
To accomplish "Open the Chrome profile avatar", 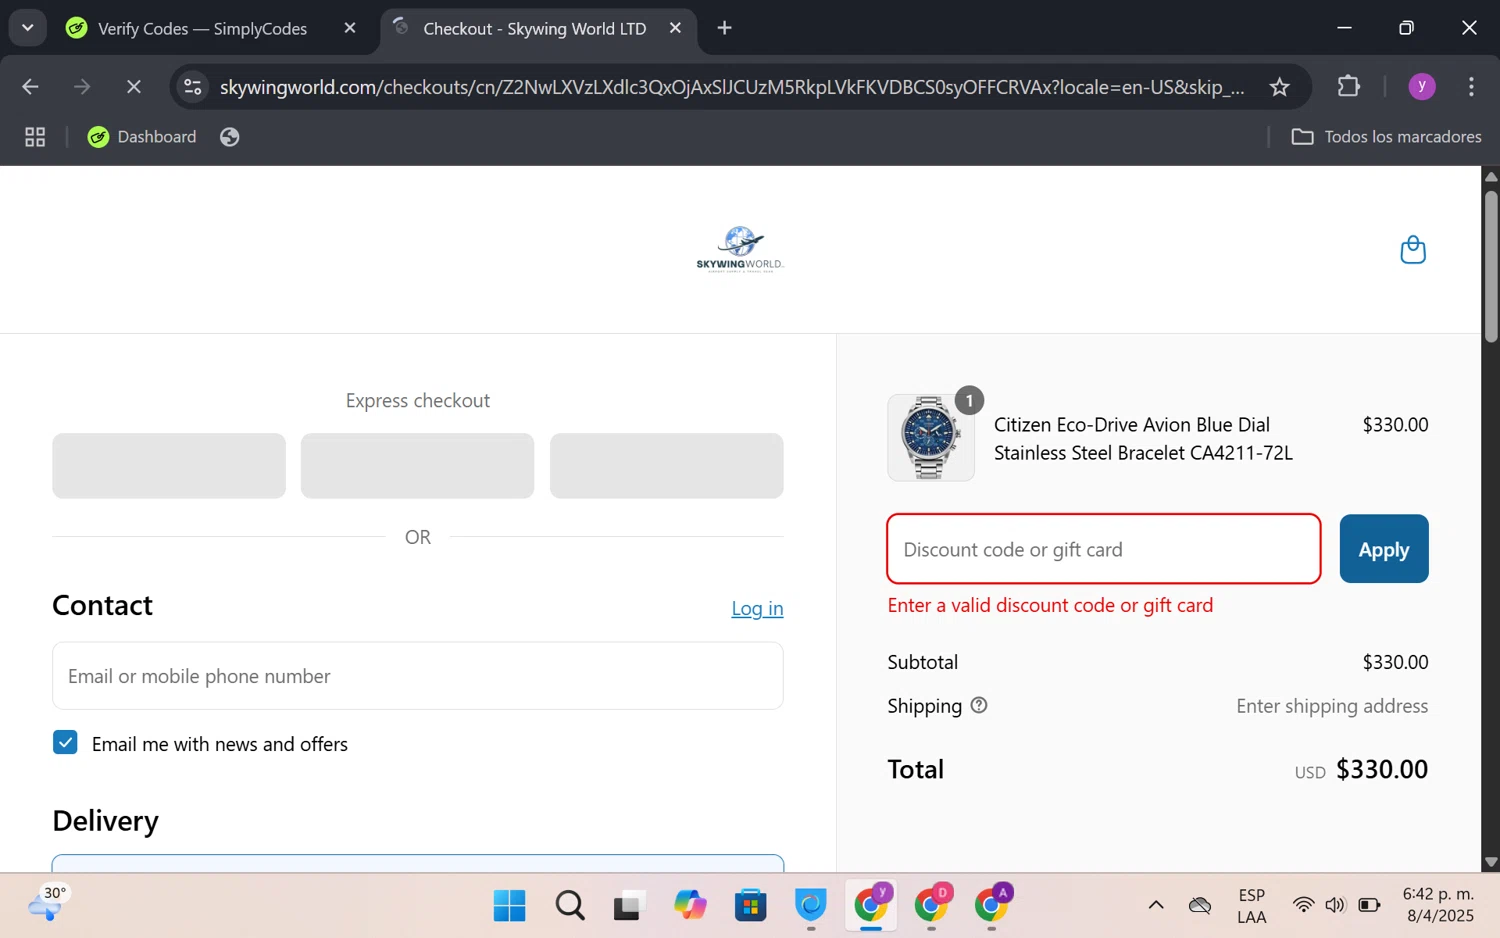I will [1421, 87].
